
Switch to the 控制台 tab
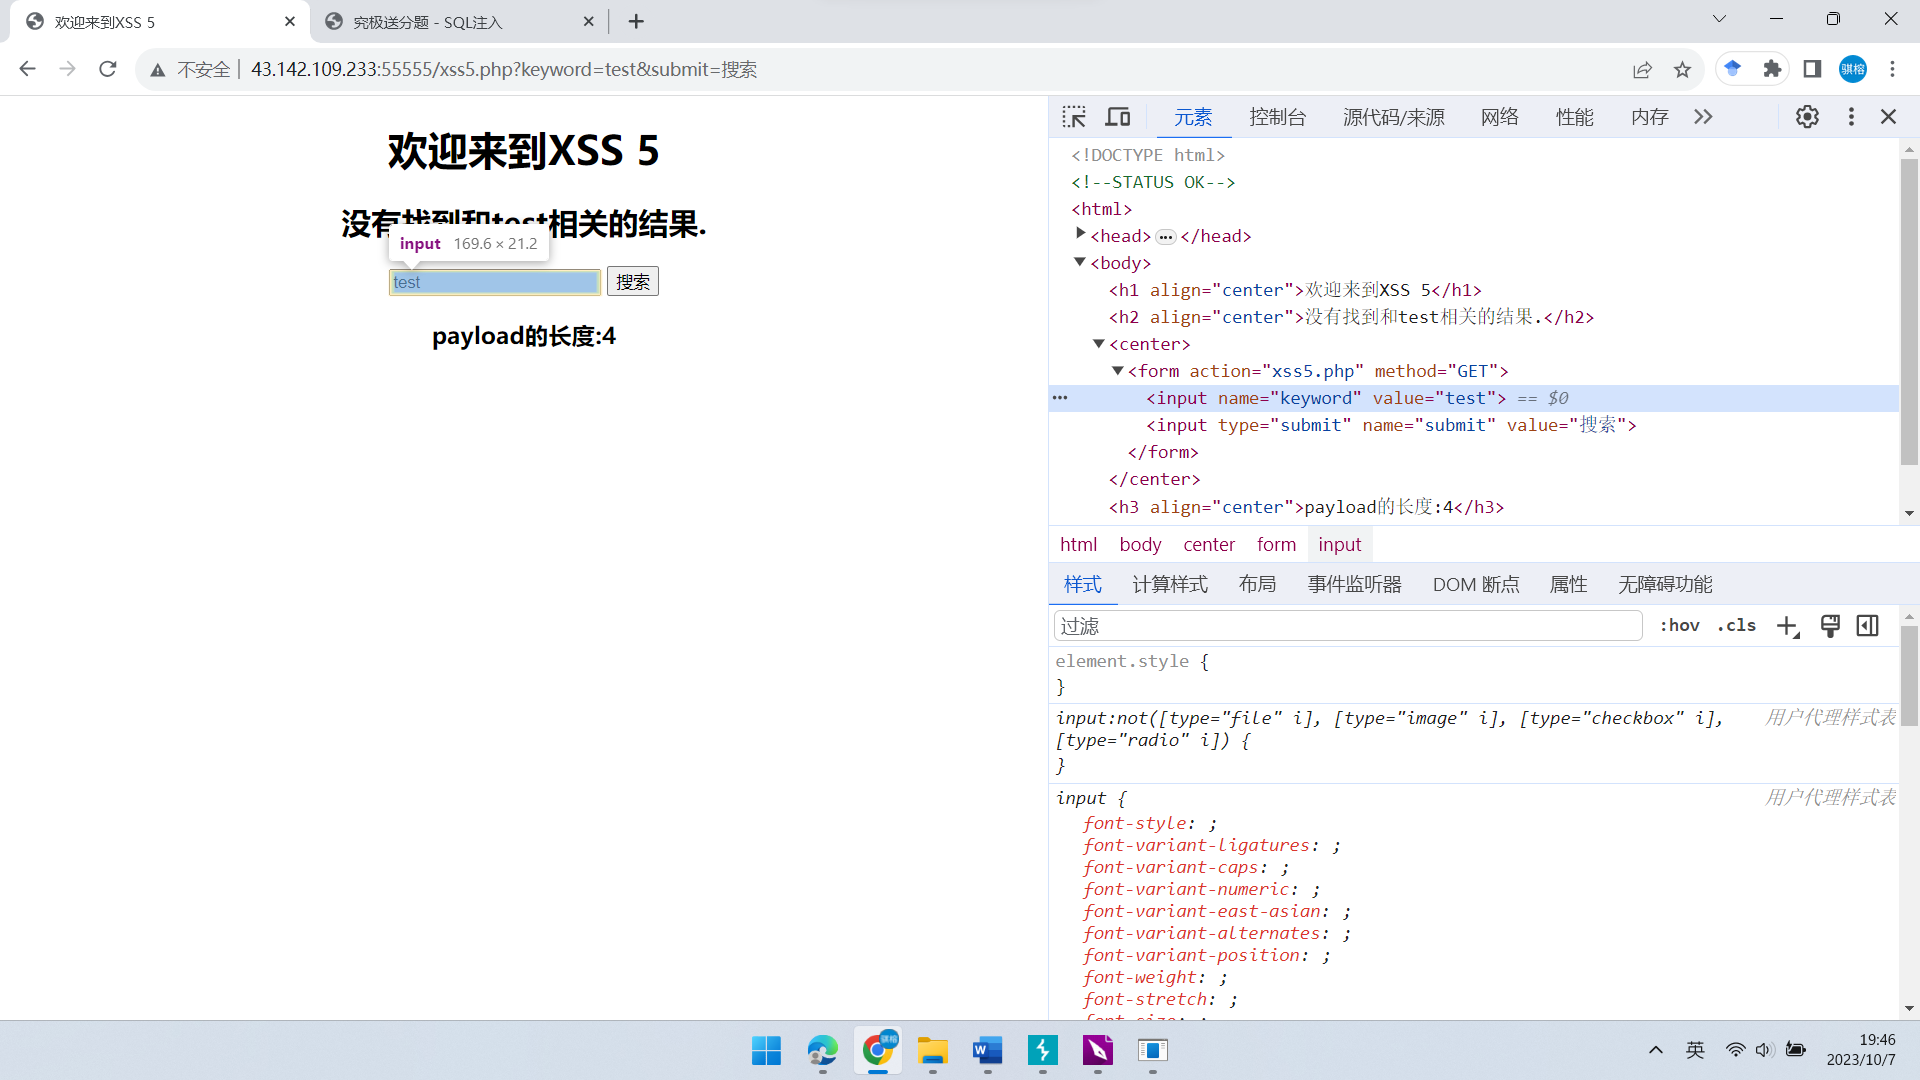coord(1278,117)
